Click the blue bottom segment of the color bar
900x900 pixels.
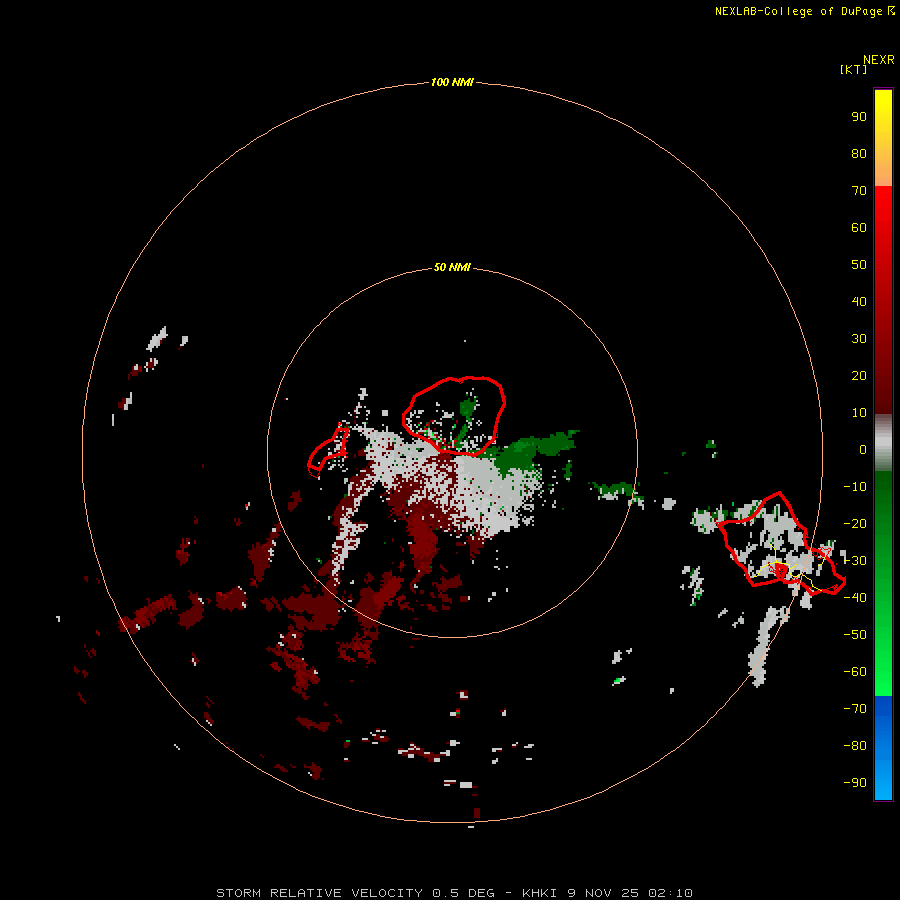(883, 748)
